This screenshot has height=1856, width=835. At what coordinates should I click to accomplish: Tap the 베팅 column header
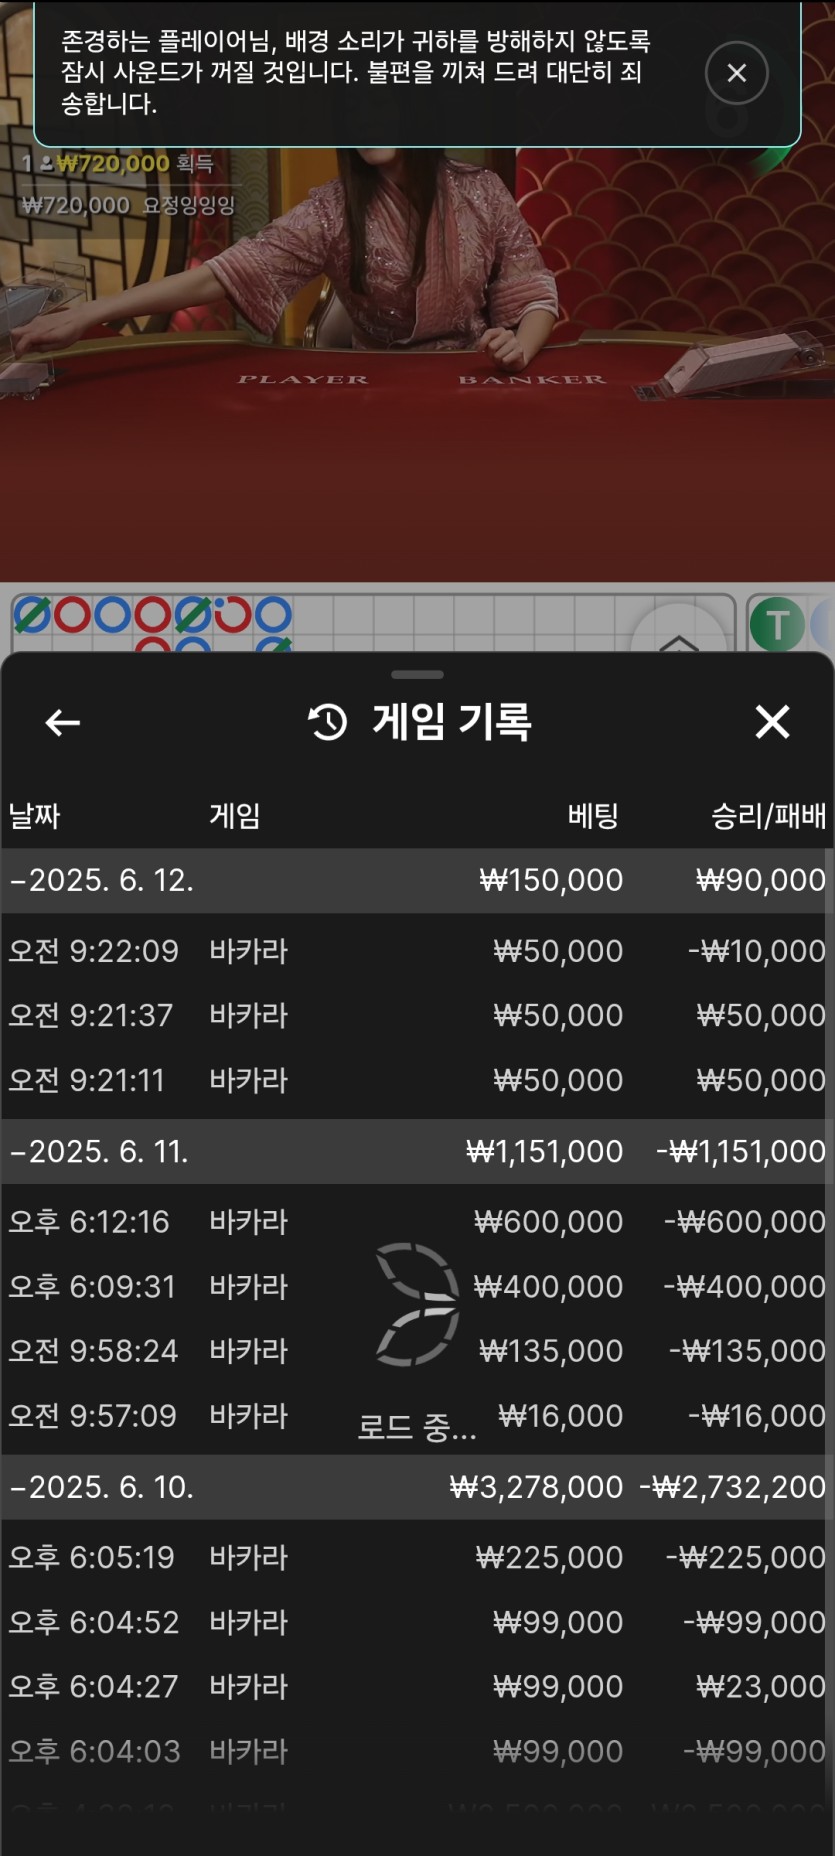(594, 816)
